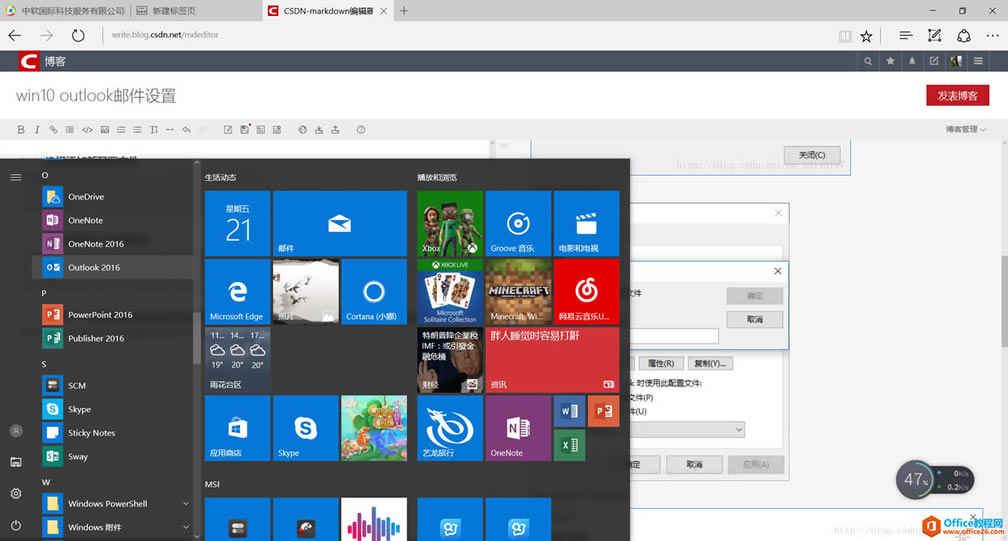Click the Power icon in Start menu
The image size is (1008, 541).
pyautogui.click(x=16, y=525)
